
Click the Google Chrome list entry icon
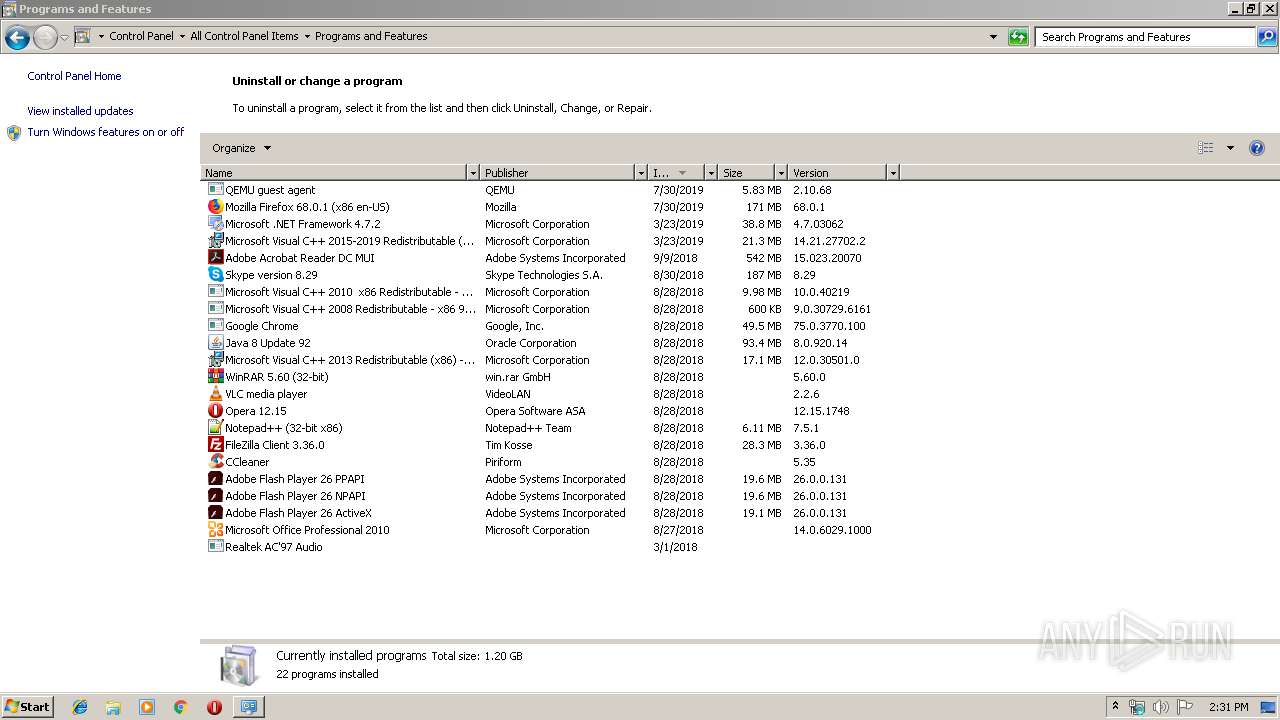(215, 326)
